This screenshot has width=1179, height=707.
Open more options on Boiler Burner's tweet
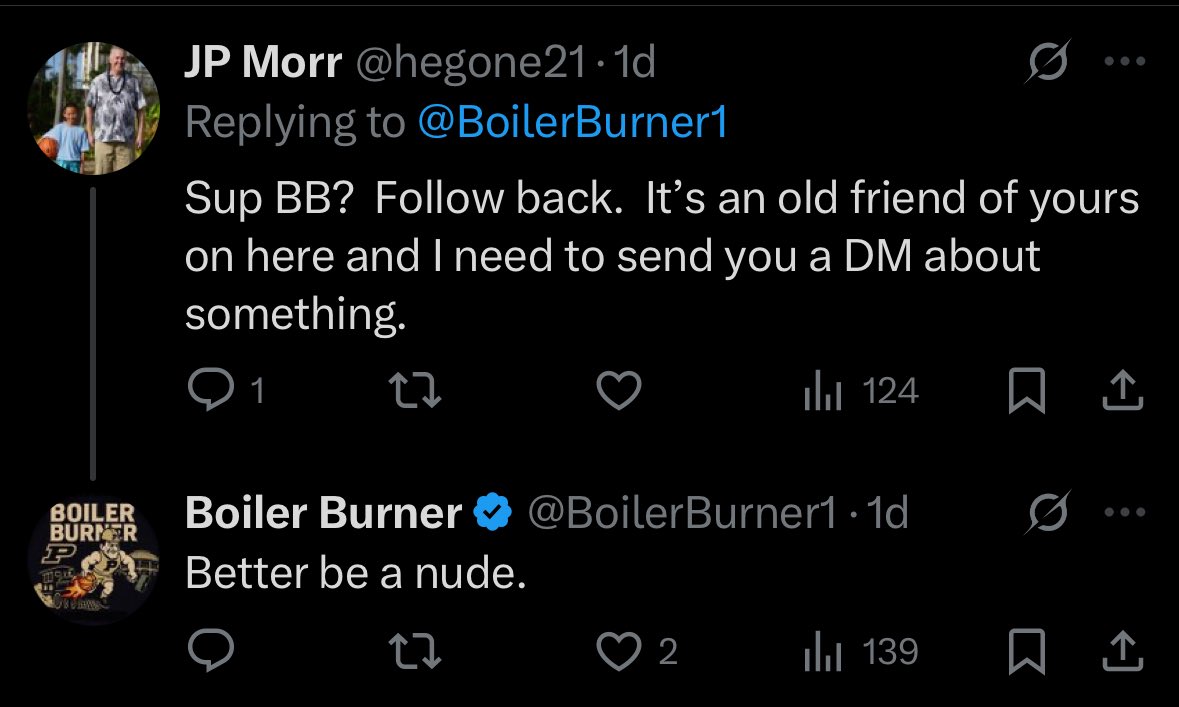1125,513
